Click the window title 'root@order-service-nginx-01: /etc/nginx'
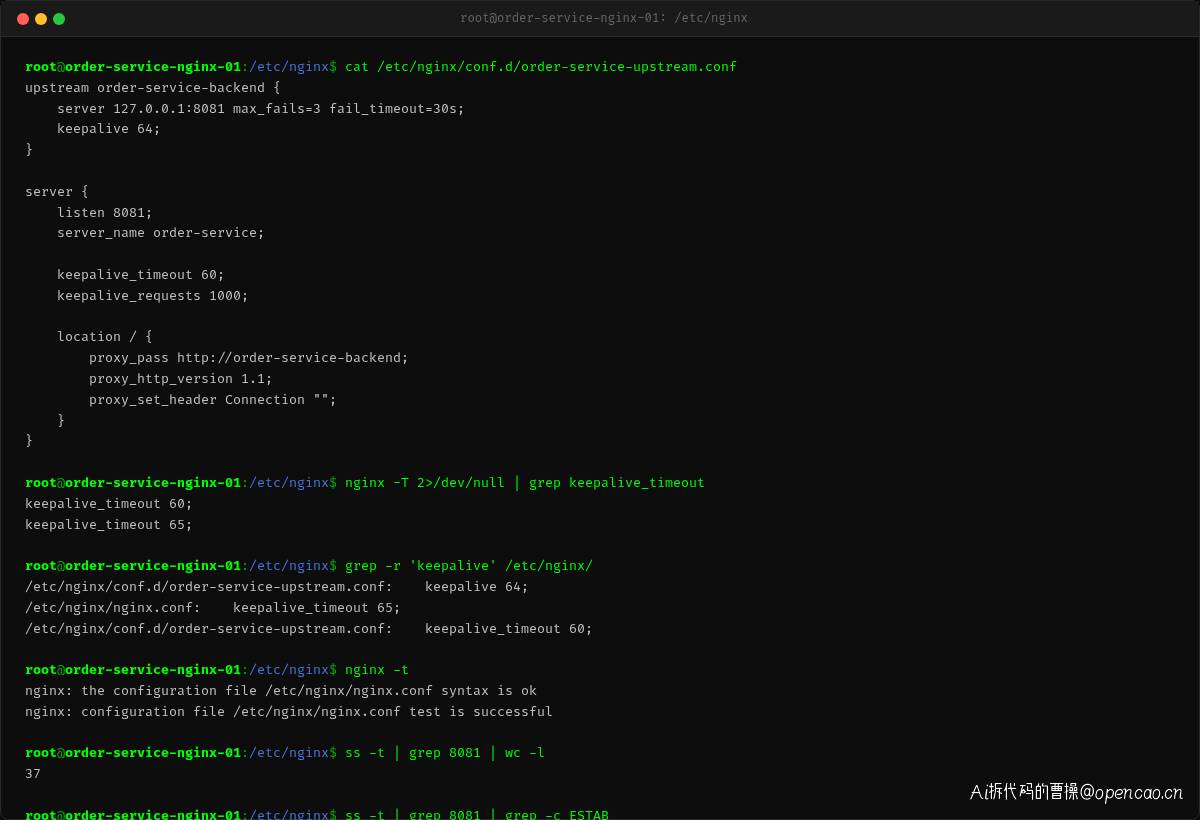 coord(604,18)
